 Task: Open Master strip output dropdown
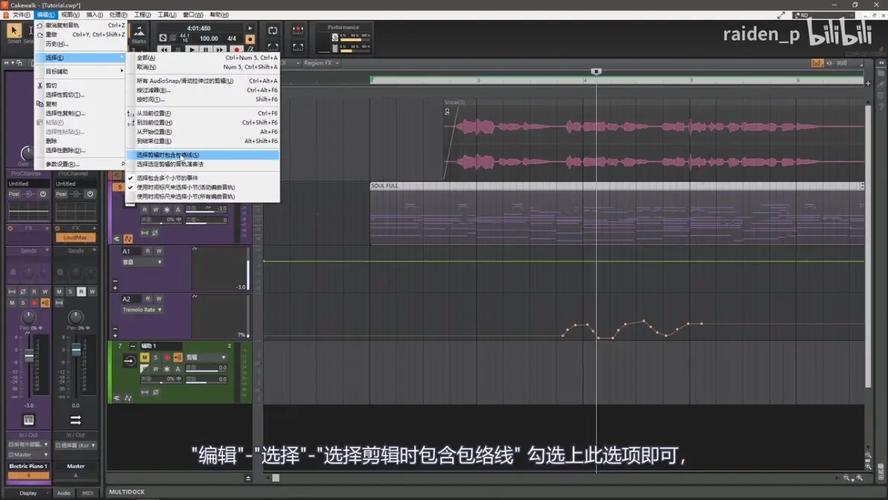click(75, 445)
